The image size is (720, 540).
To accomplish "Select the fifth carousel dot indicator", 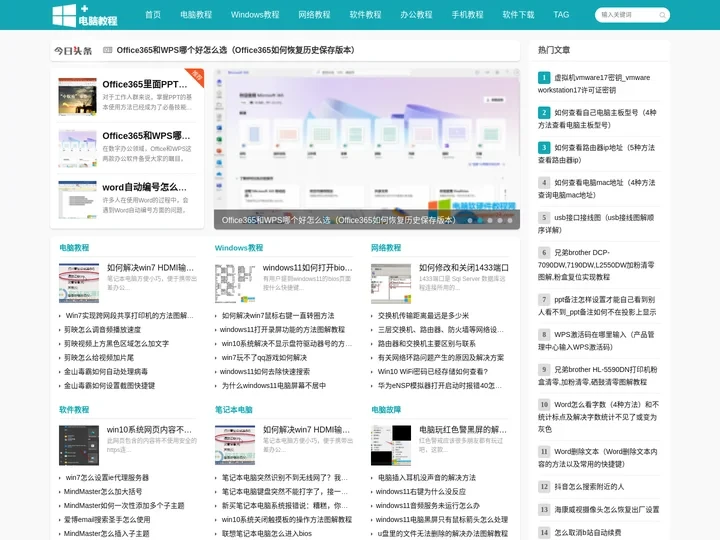I will tap(510, 220).
